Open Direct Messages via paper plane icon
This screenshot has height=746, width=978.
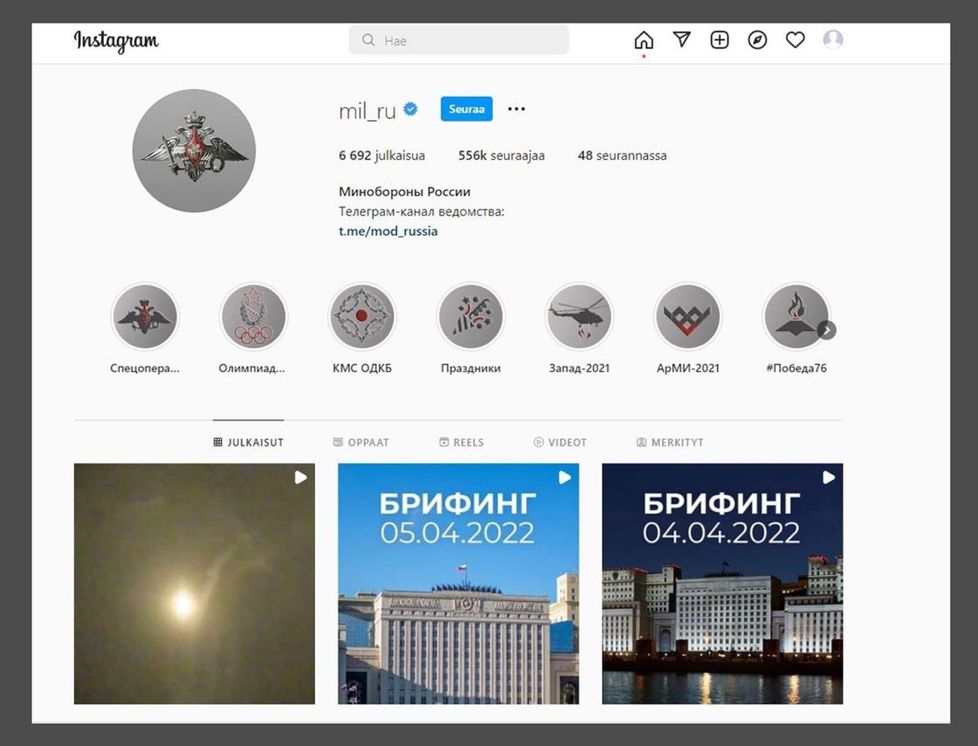681,39
